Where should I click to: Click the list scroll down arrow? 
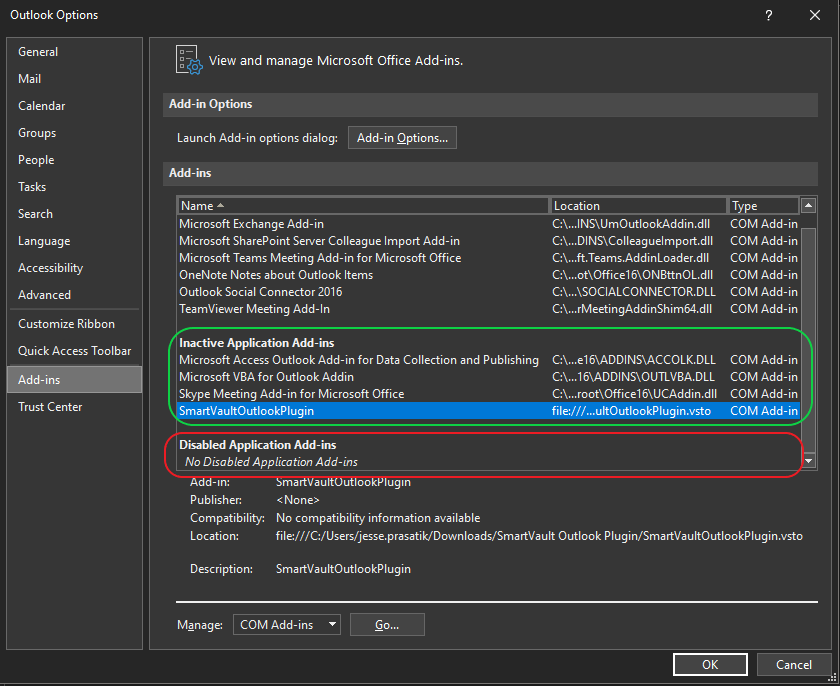click(x=808, y=461)
